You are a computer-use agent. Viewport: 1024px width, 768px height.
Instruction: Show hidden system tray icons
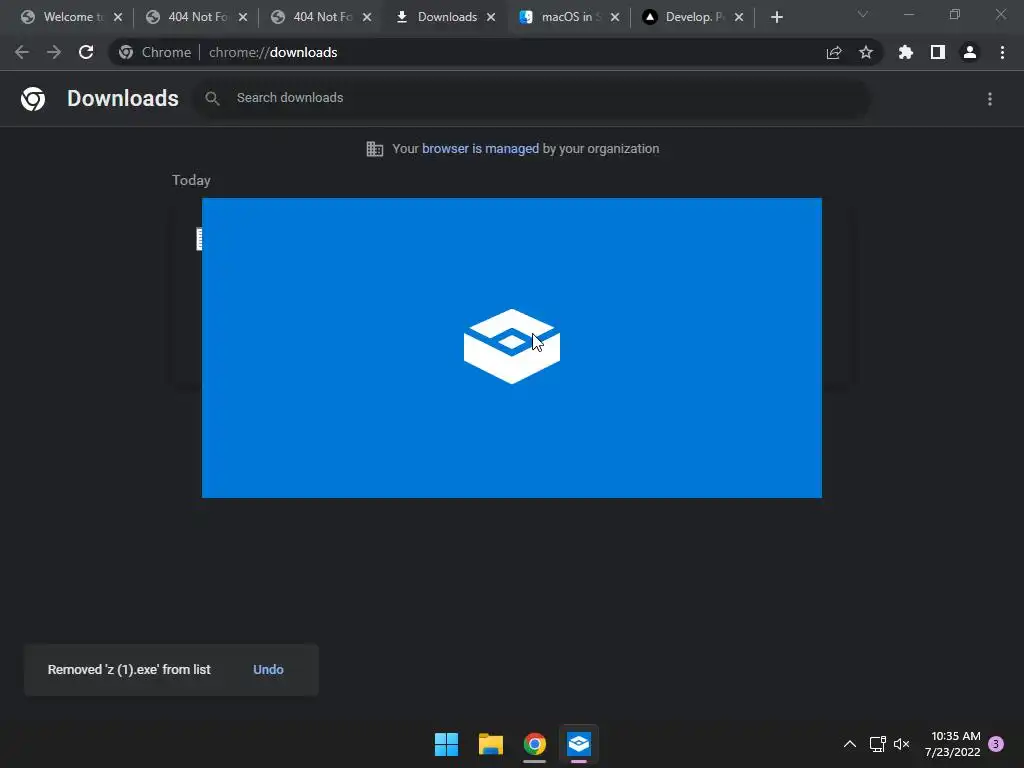[850, 744]
